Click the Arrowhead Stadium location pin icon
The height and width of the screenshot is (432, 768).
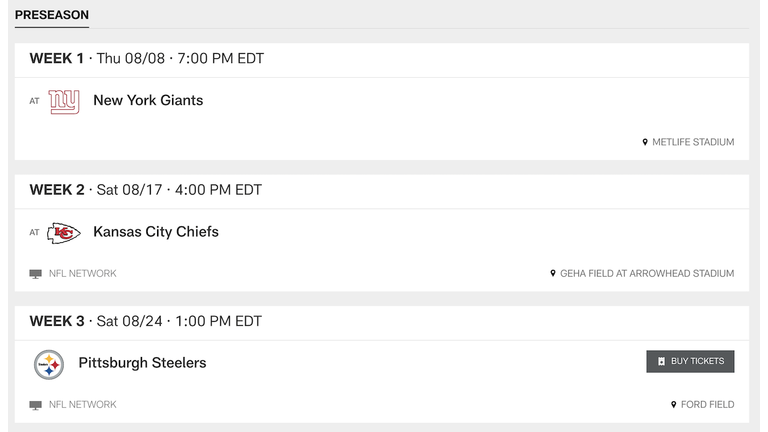click(x=553, y=273)
